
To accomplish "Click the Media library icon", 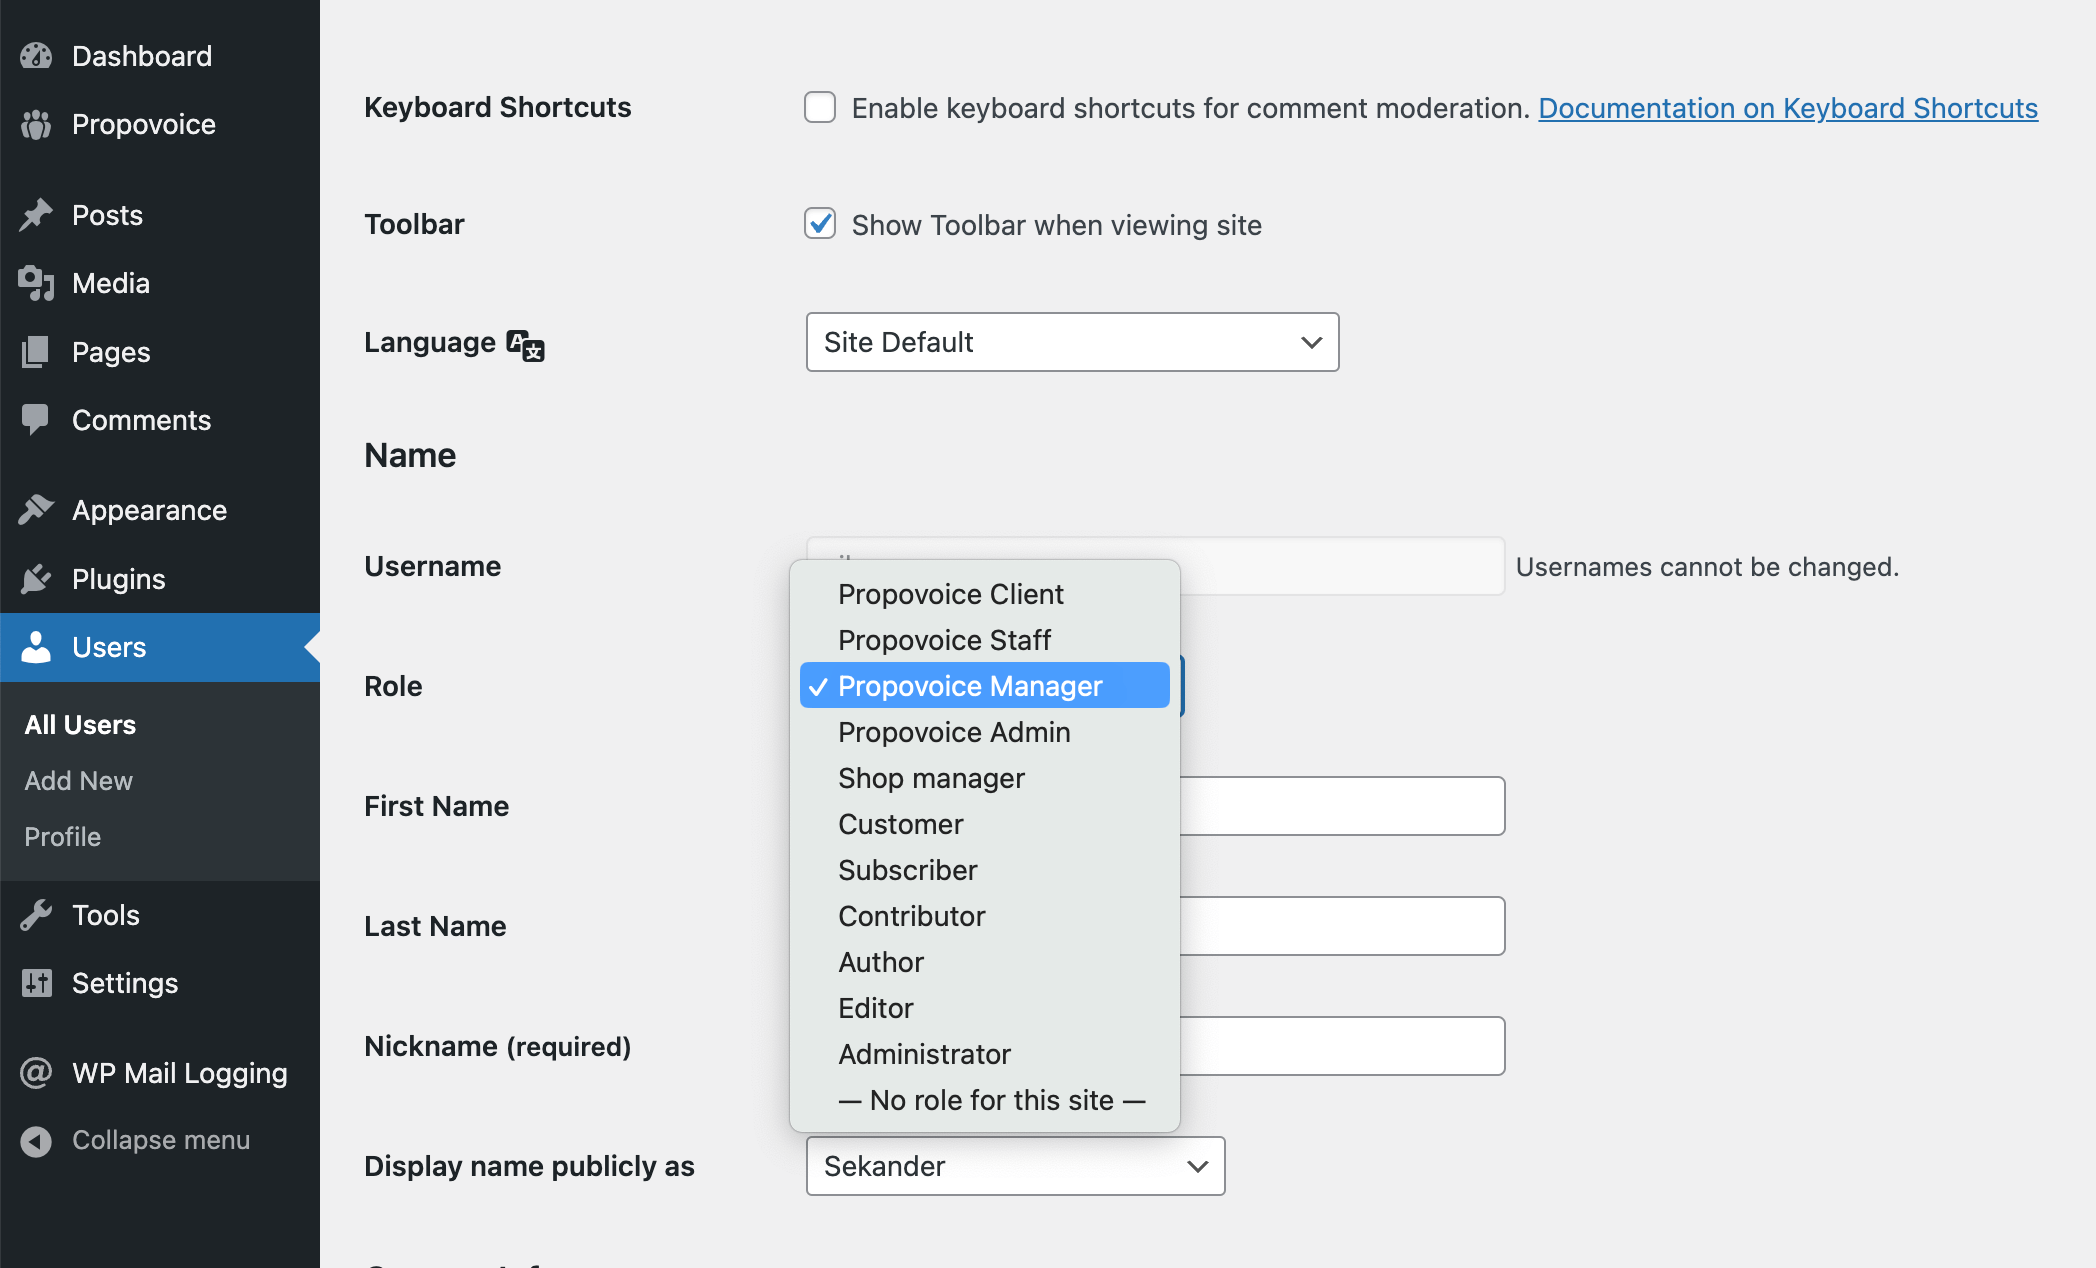I will pyautogui.click(x=36, y=283).
